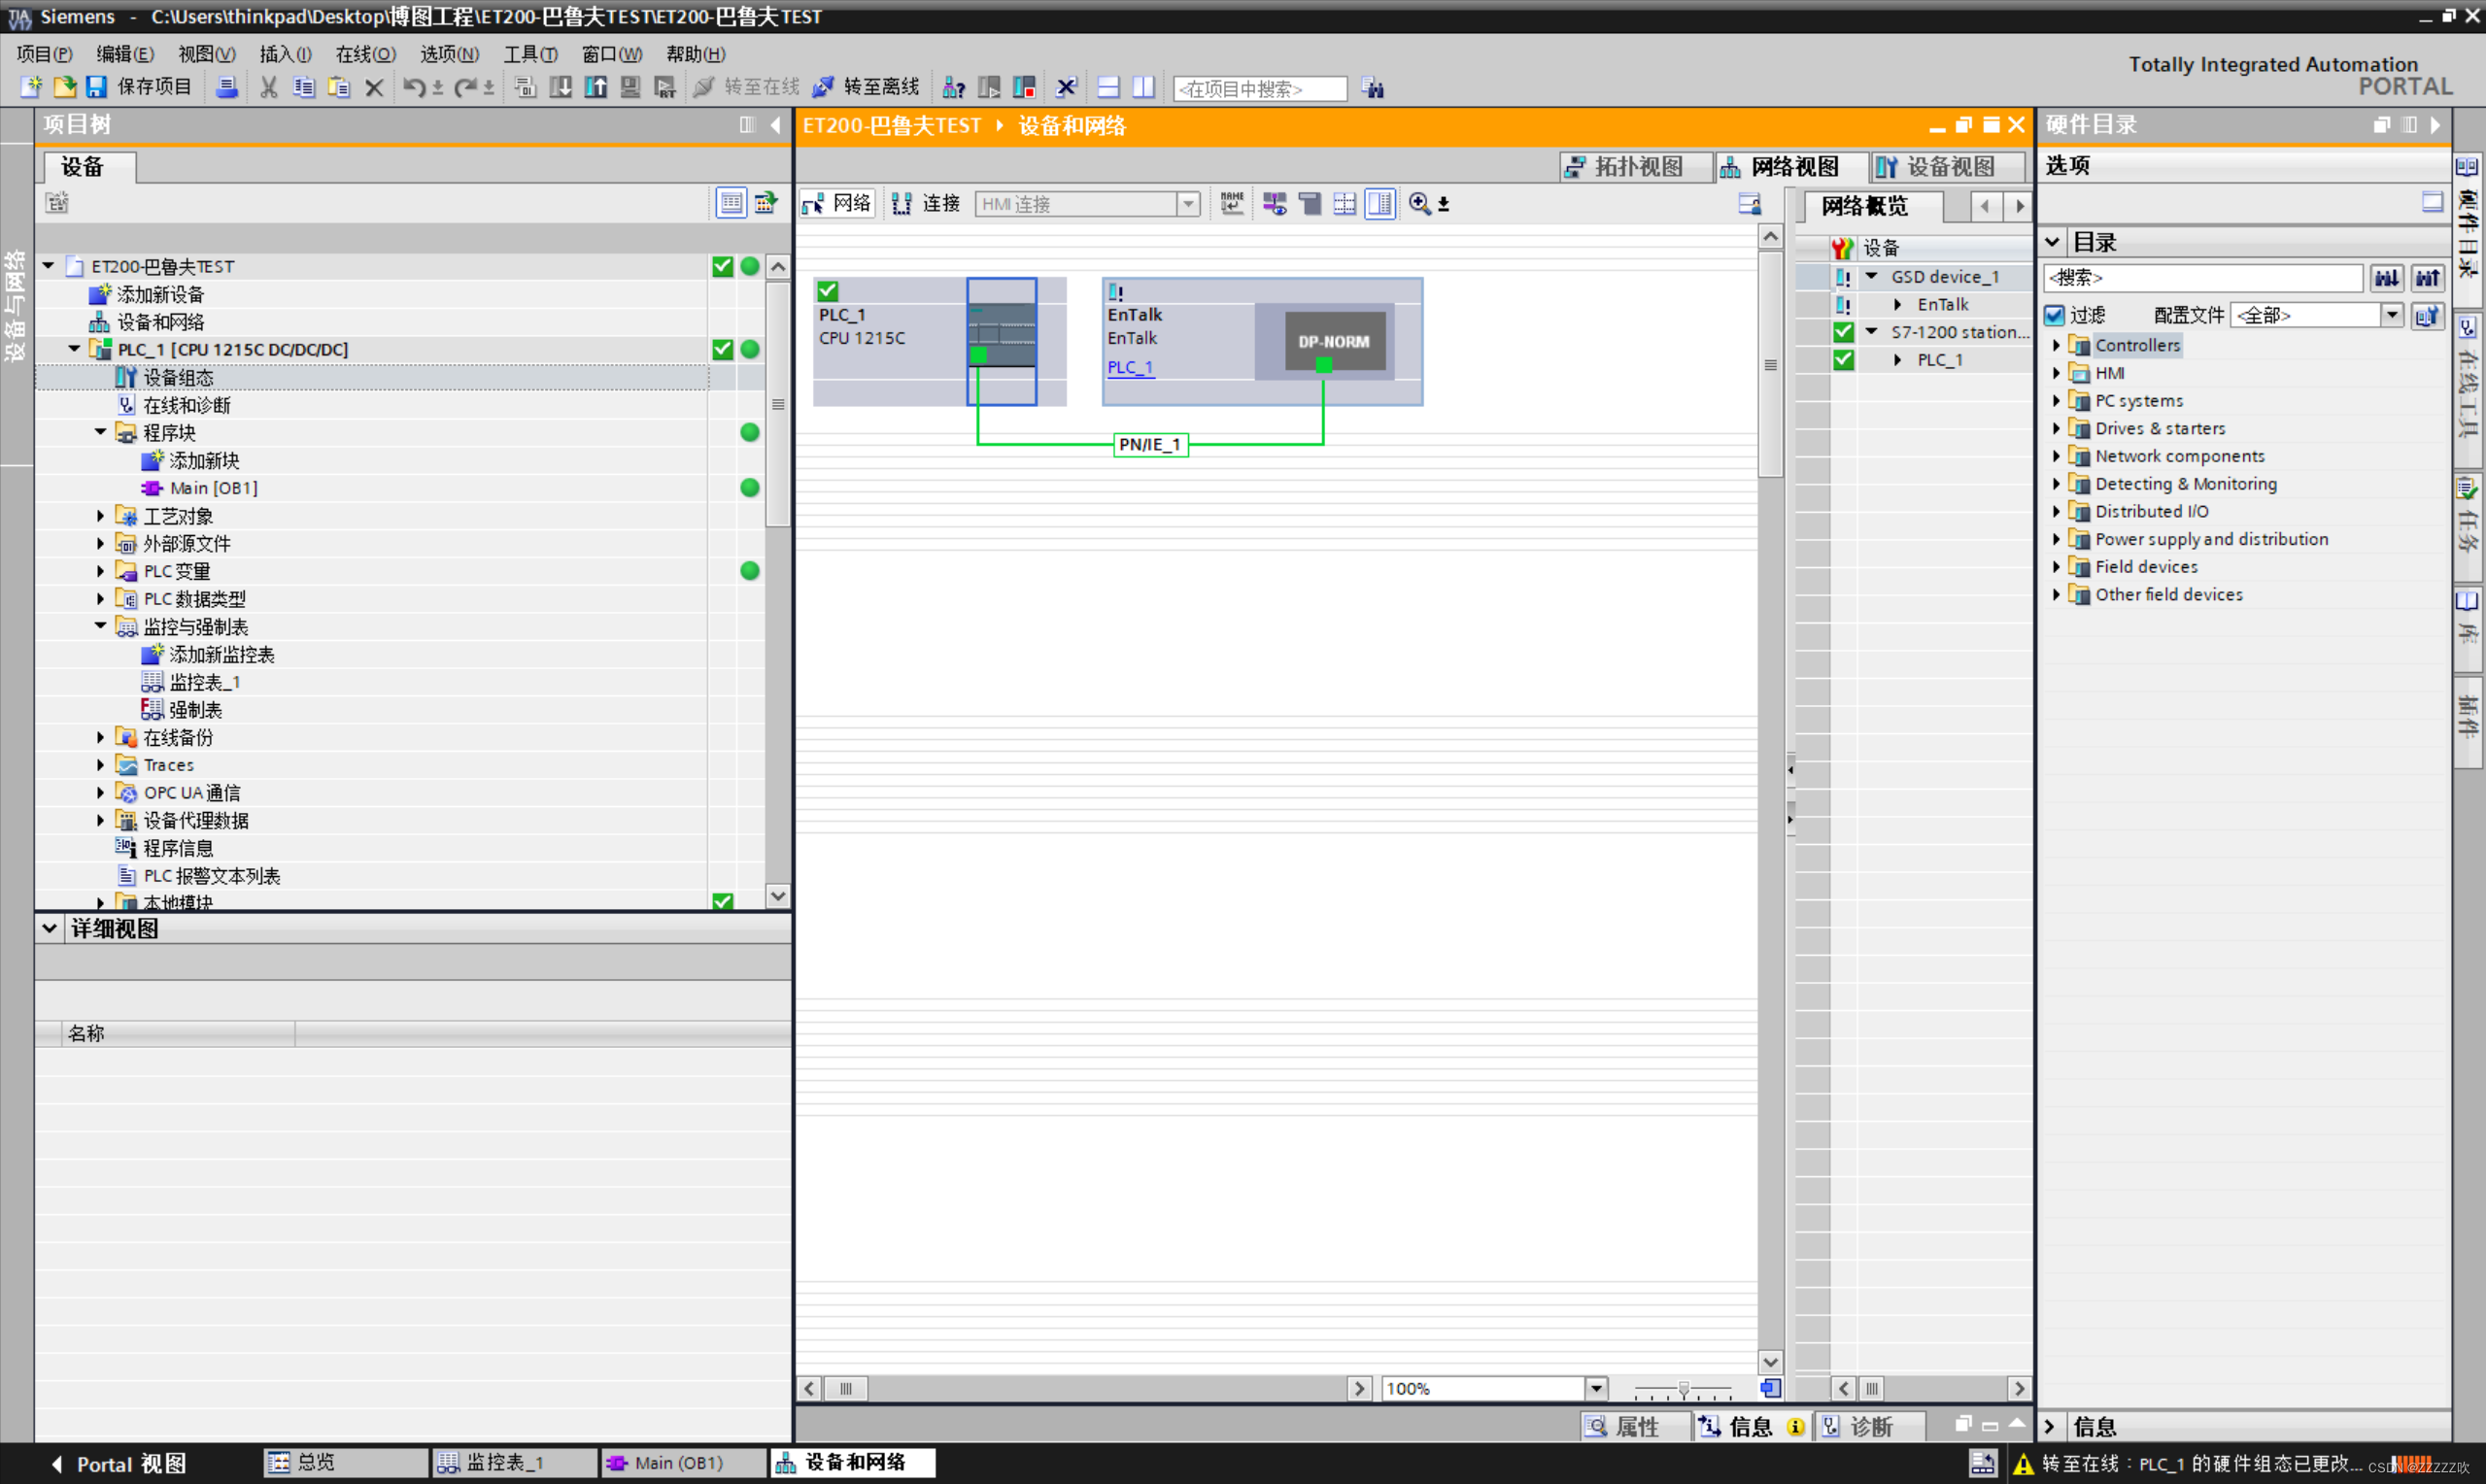This screenshot has width=2486, height=1484.
Task: Click the start simulation icon
Action: point(630,87)
